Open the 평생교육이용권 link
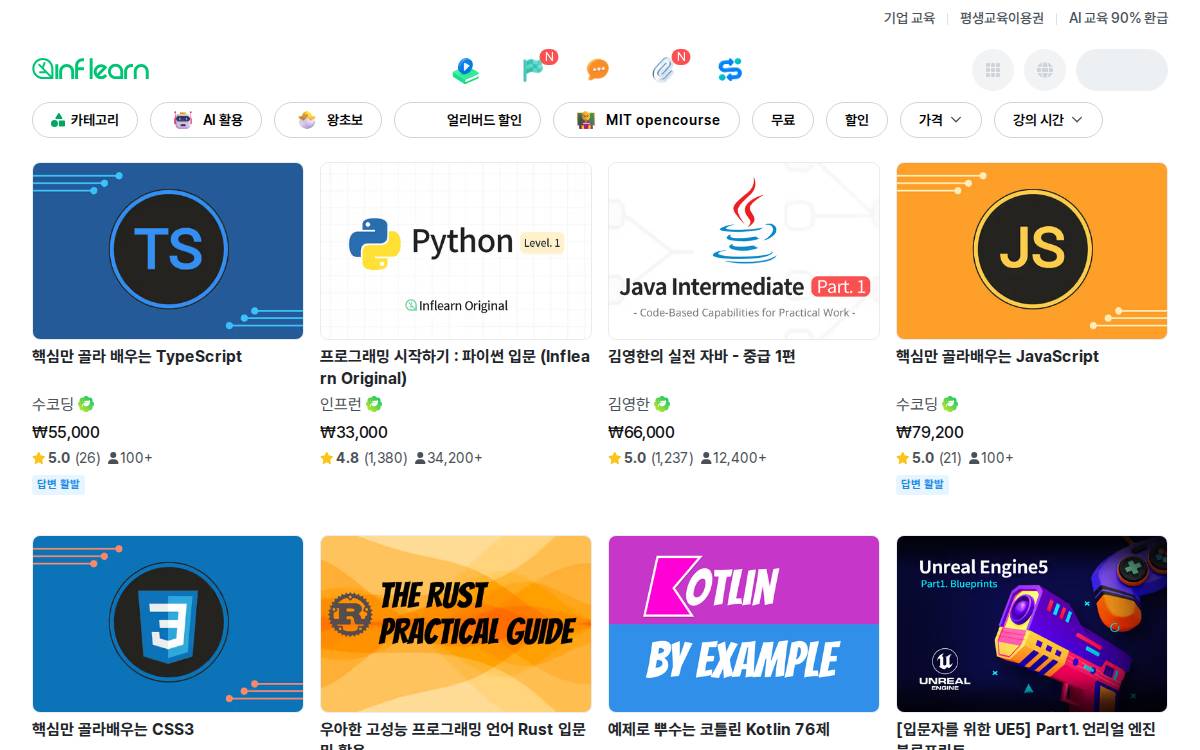Screen dimensions: 1200x750 point(1002,18)
